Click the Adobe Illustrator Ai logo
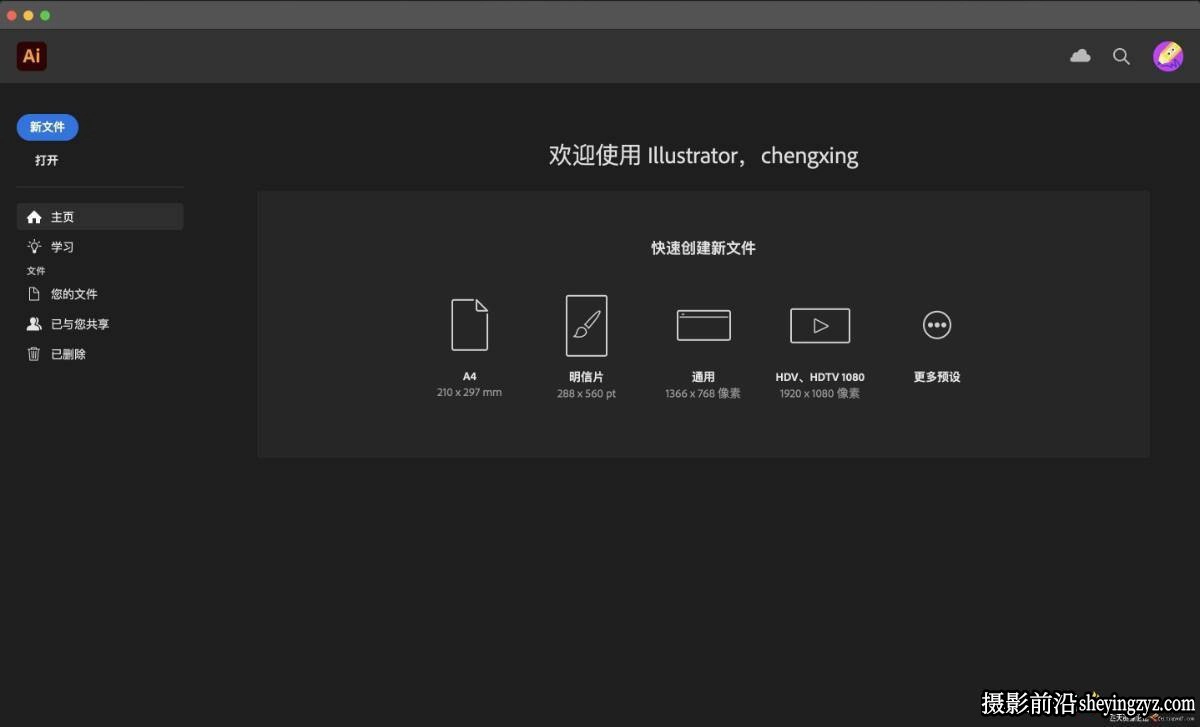This screenshot has width=1200, height=727. click(32, 56)
